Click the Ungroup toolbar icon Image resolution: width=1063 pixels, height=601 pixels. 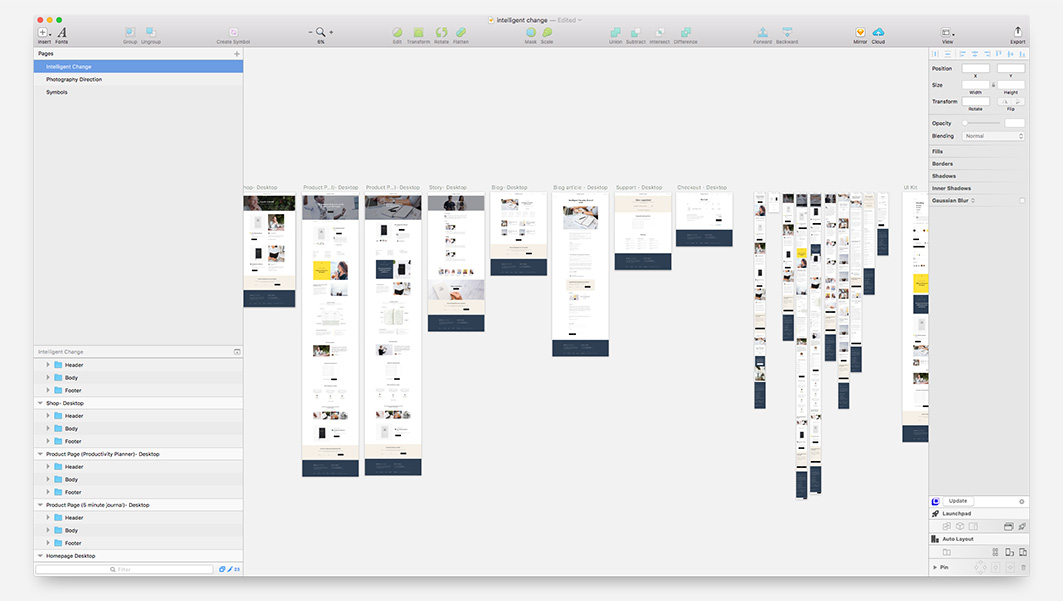tap(151, 32)
